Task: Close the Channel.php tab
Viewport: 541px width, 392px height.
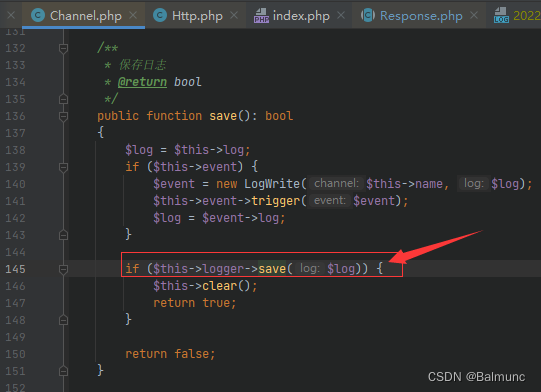Action: (133, 15)
